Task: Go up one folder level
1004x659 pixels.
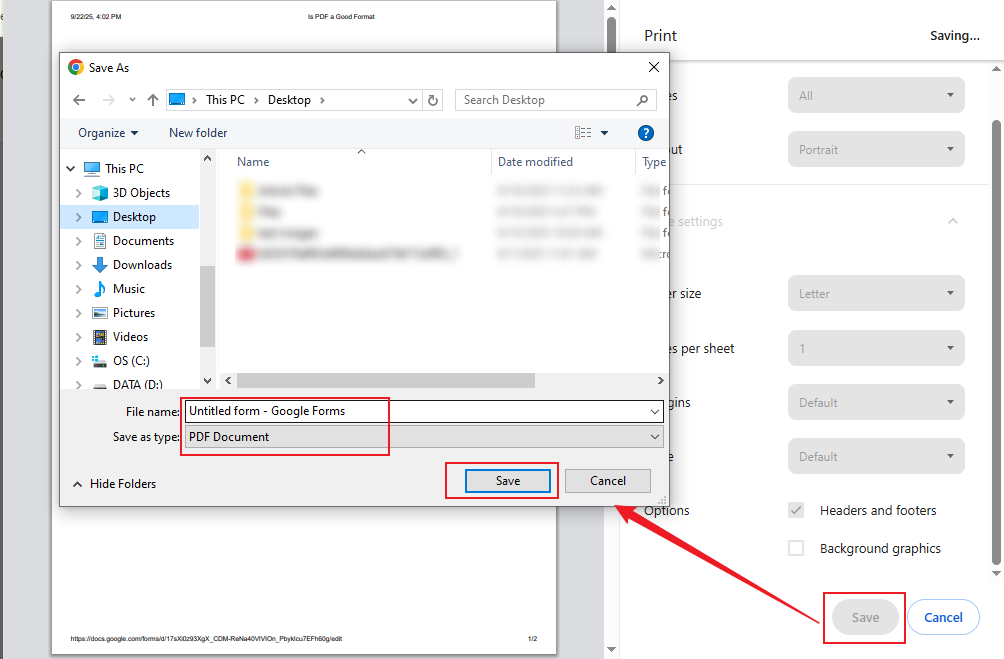Action: point(151,99)
